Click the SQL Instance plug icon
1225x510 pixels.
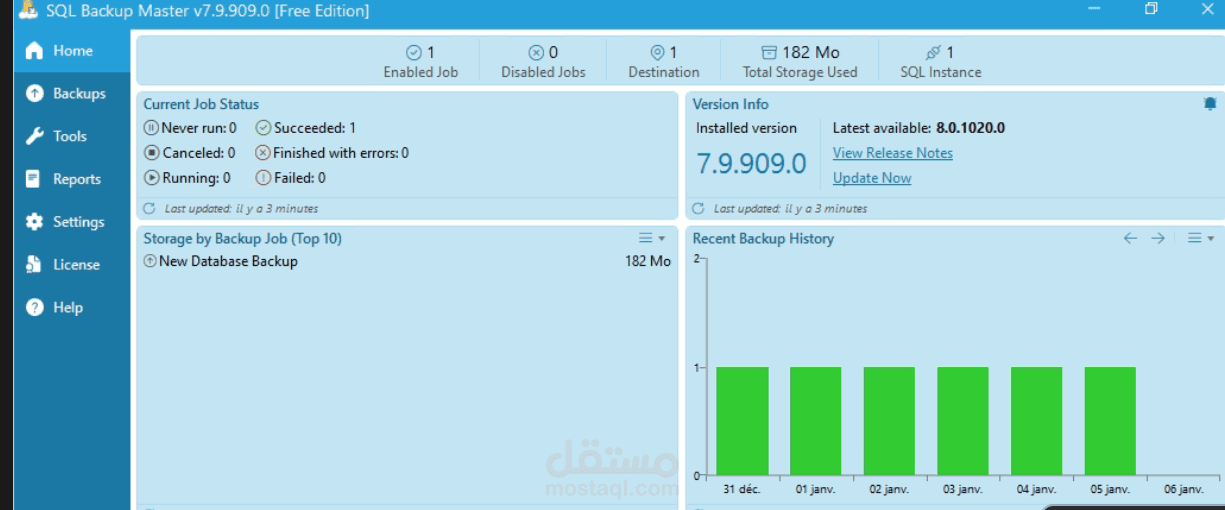click(x=934, y=52)
